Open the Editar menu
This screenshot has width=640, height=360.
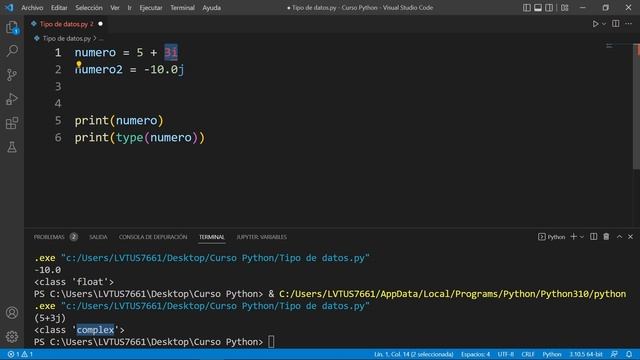coord(59,8)
